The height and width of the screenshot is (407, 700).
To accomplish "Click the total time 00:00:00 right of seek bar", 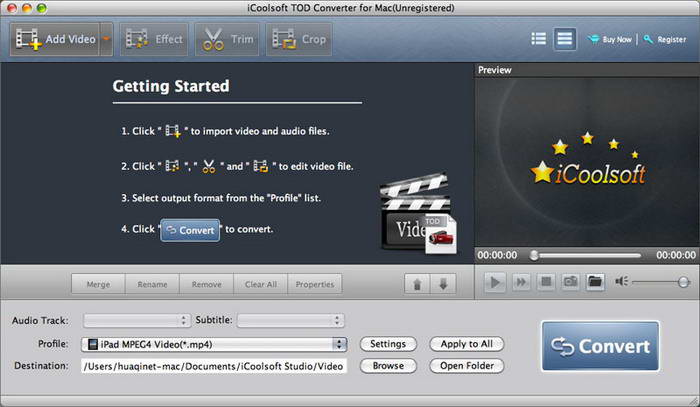I will [675, 255].
